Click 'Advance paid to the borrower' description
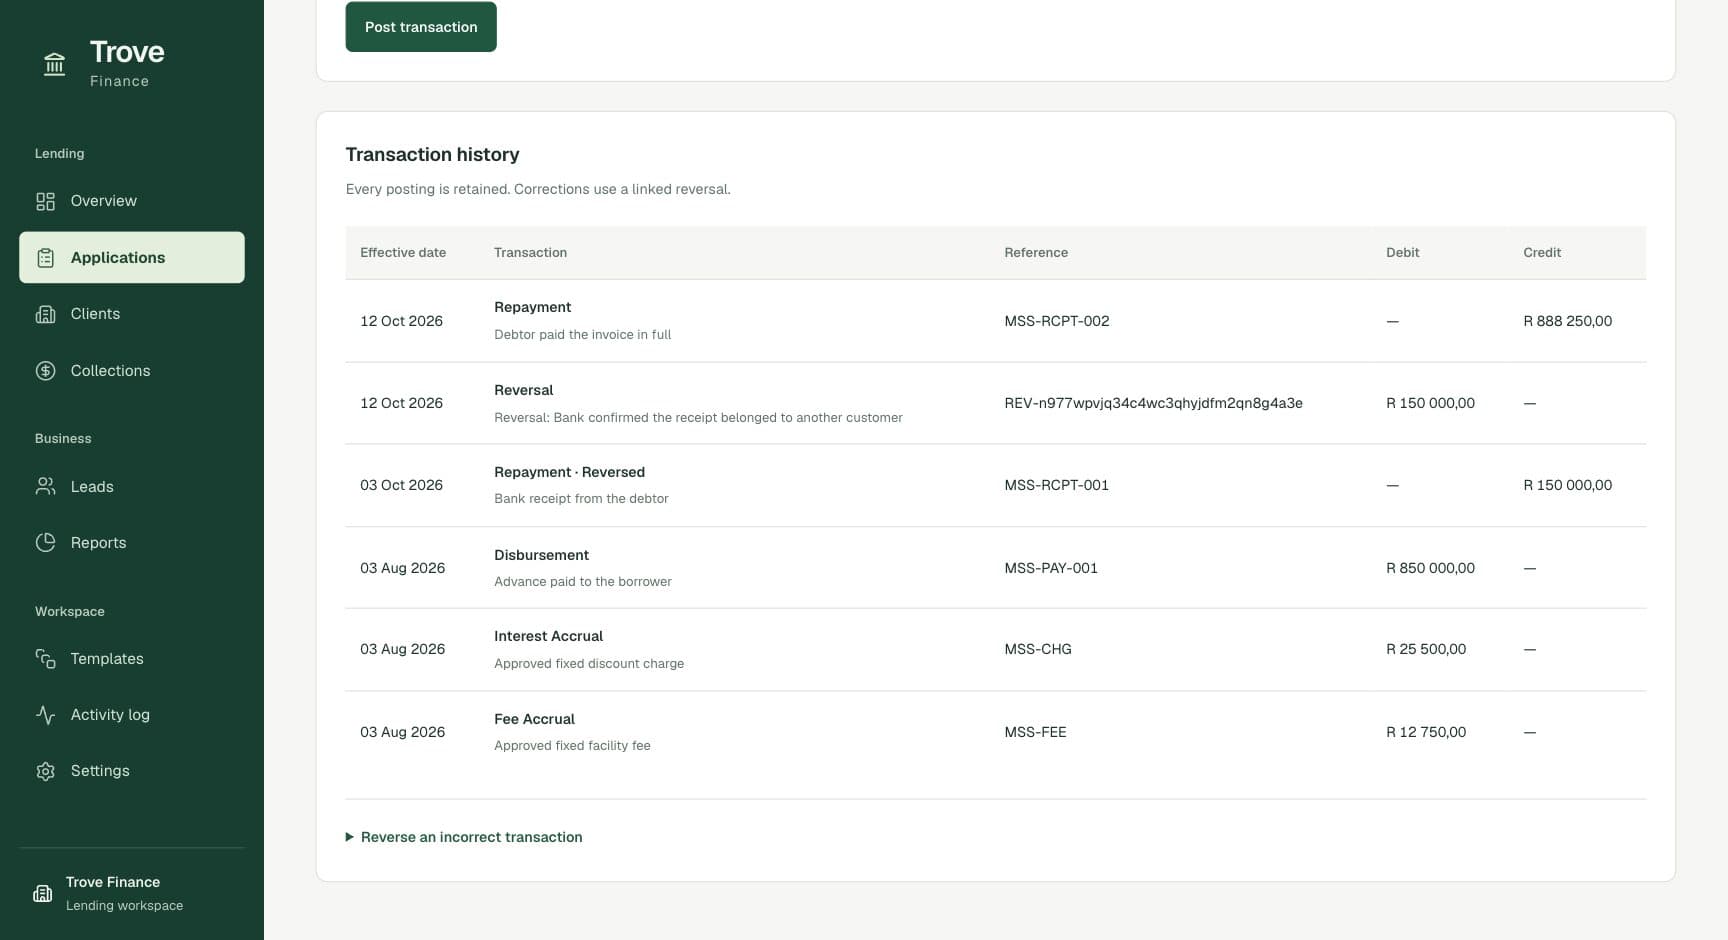Screen dimensions: 1728x940 (583, 582)
